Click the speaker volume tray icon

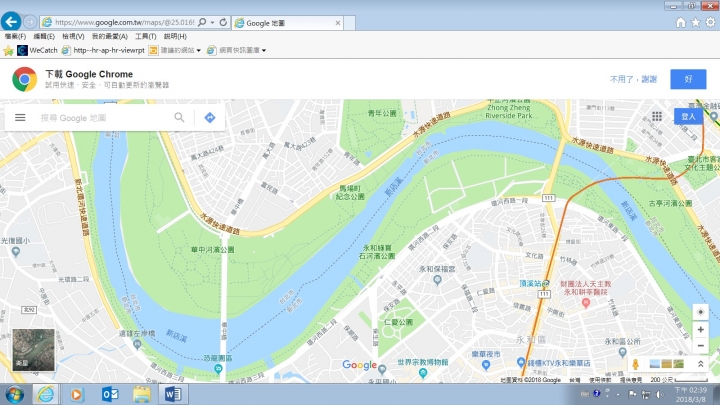[660, 394]
